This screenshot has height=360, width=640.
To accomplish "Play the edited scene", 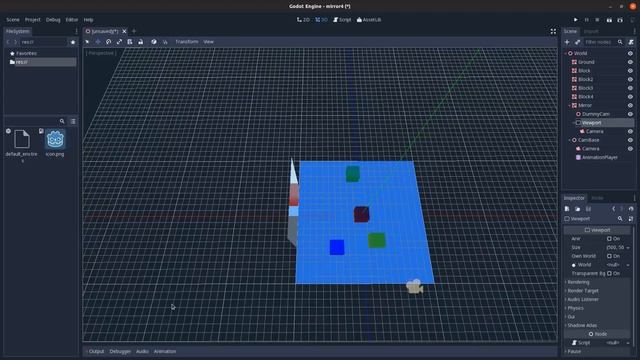I will 609,20.
